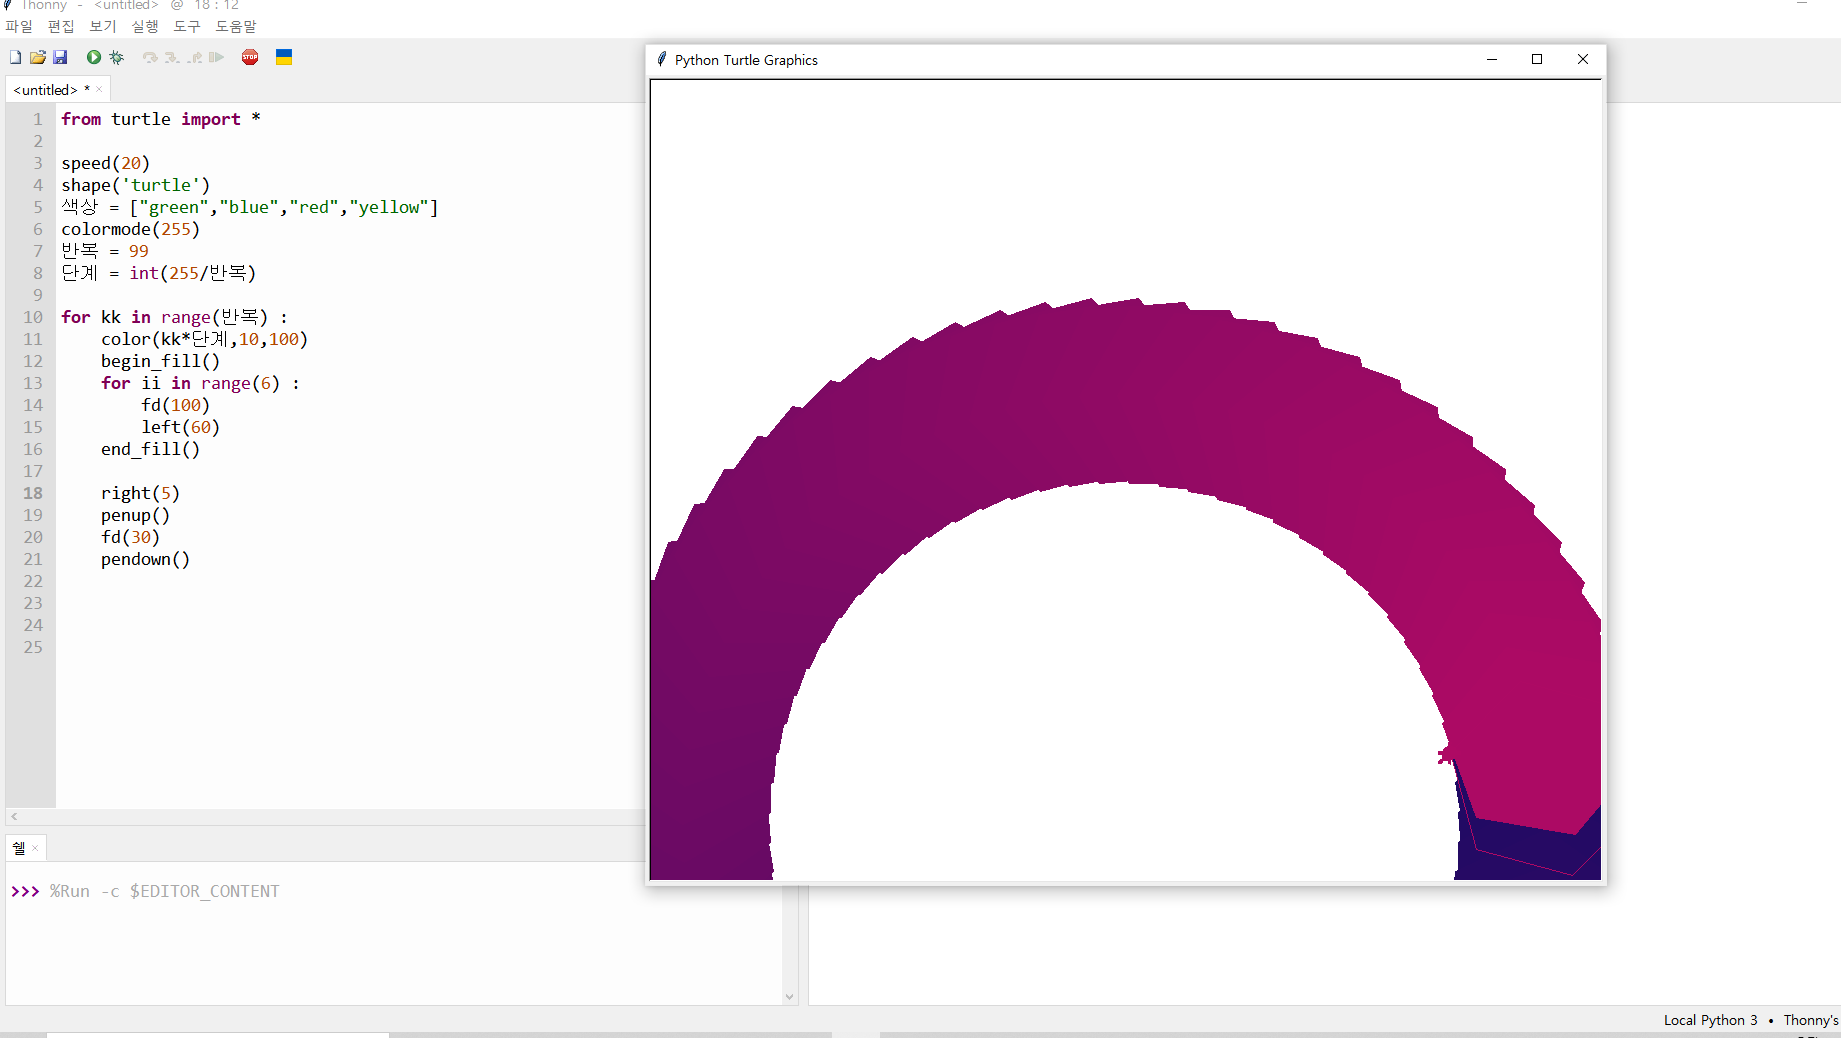Close the Python Turtle Graphics window
The width and height of the screenshot is (1841, 1038).
pos(1583,60)
